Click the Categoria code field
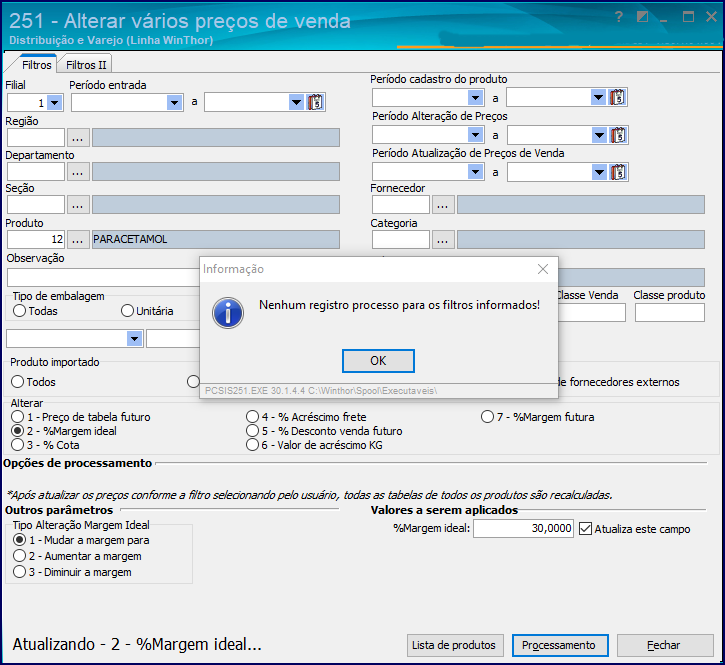 tap(401, 240)
